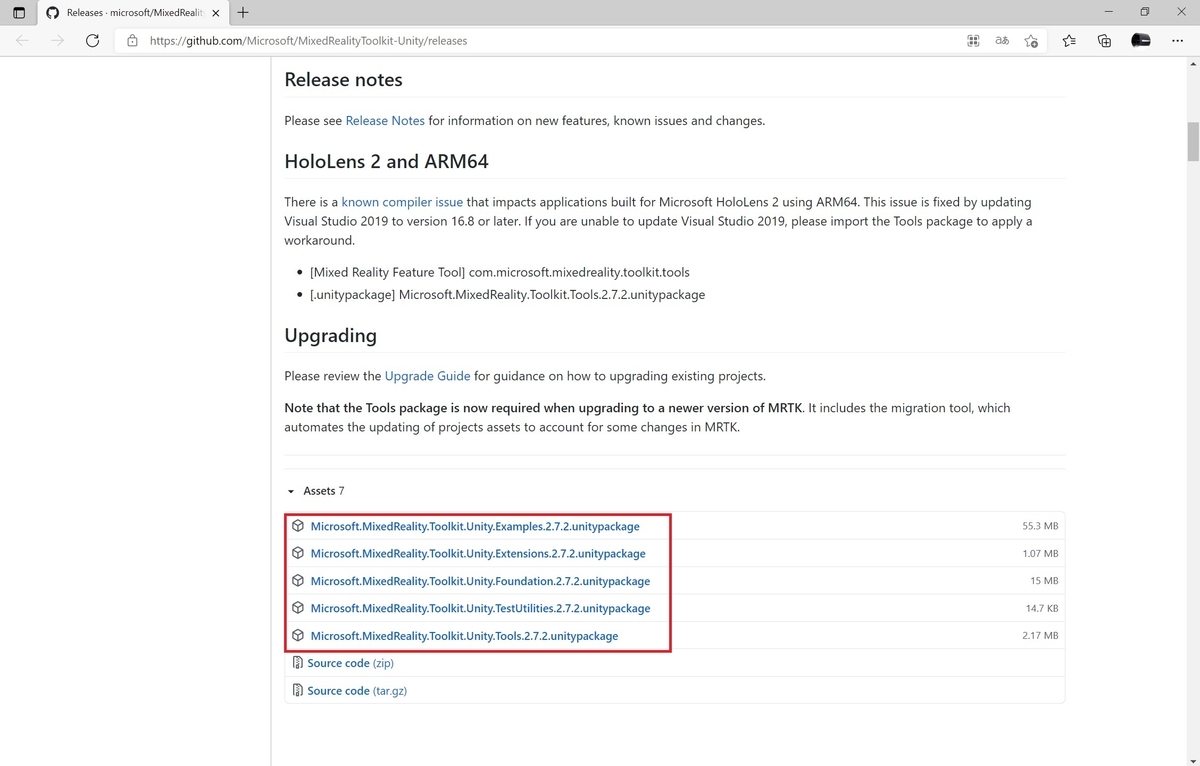
Task: Click the 15 MB file size
Action: (1044, 581)
